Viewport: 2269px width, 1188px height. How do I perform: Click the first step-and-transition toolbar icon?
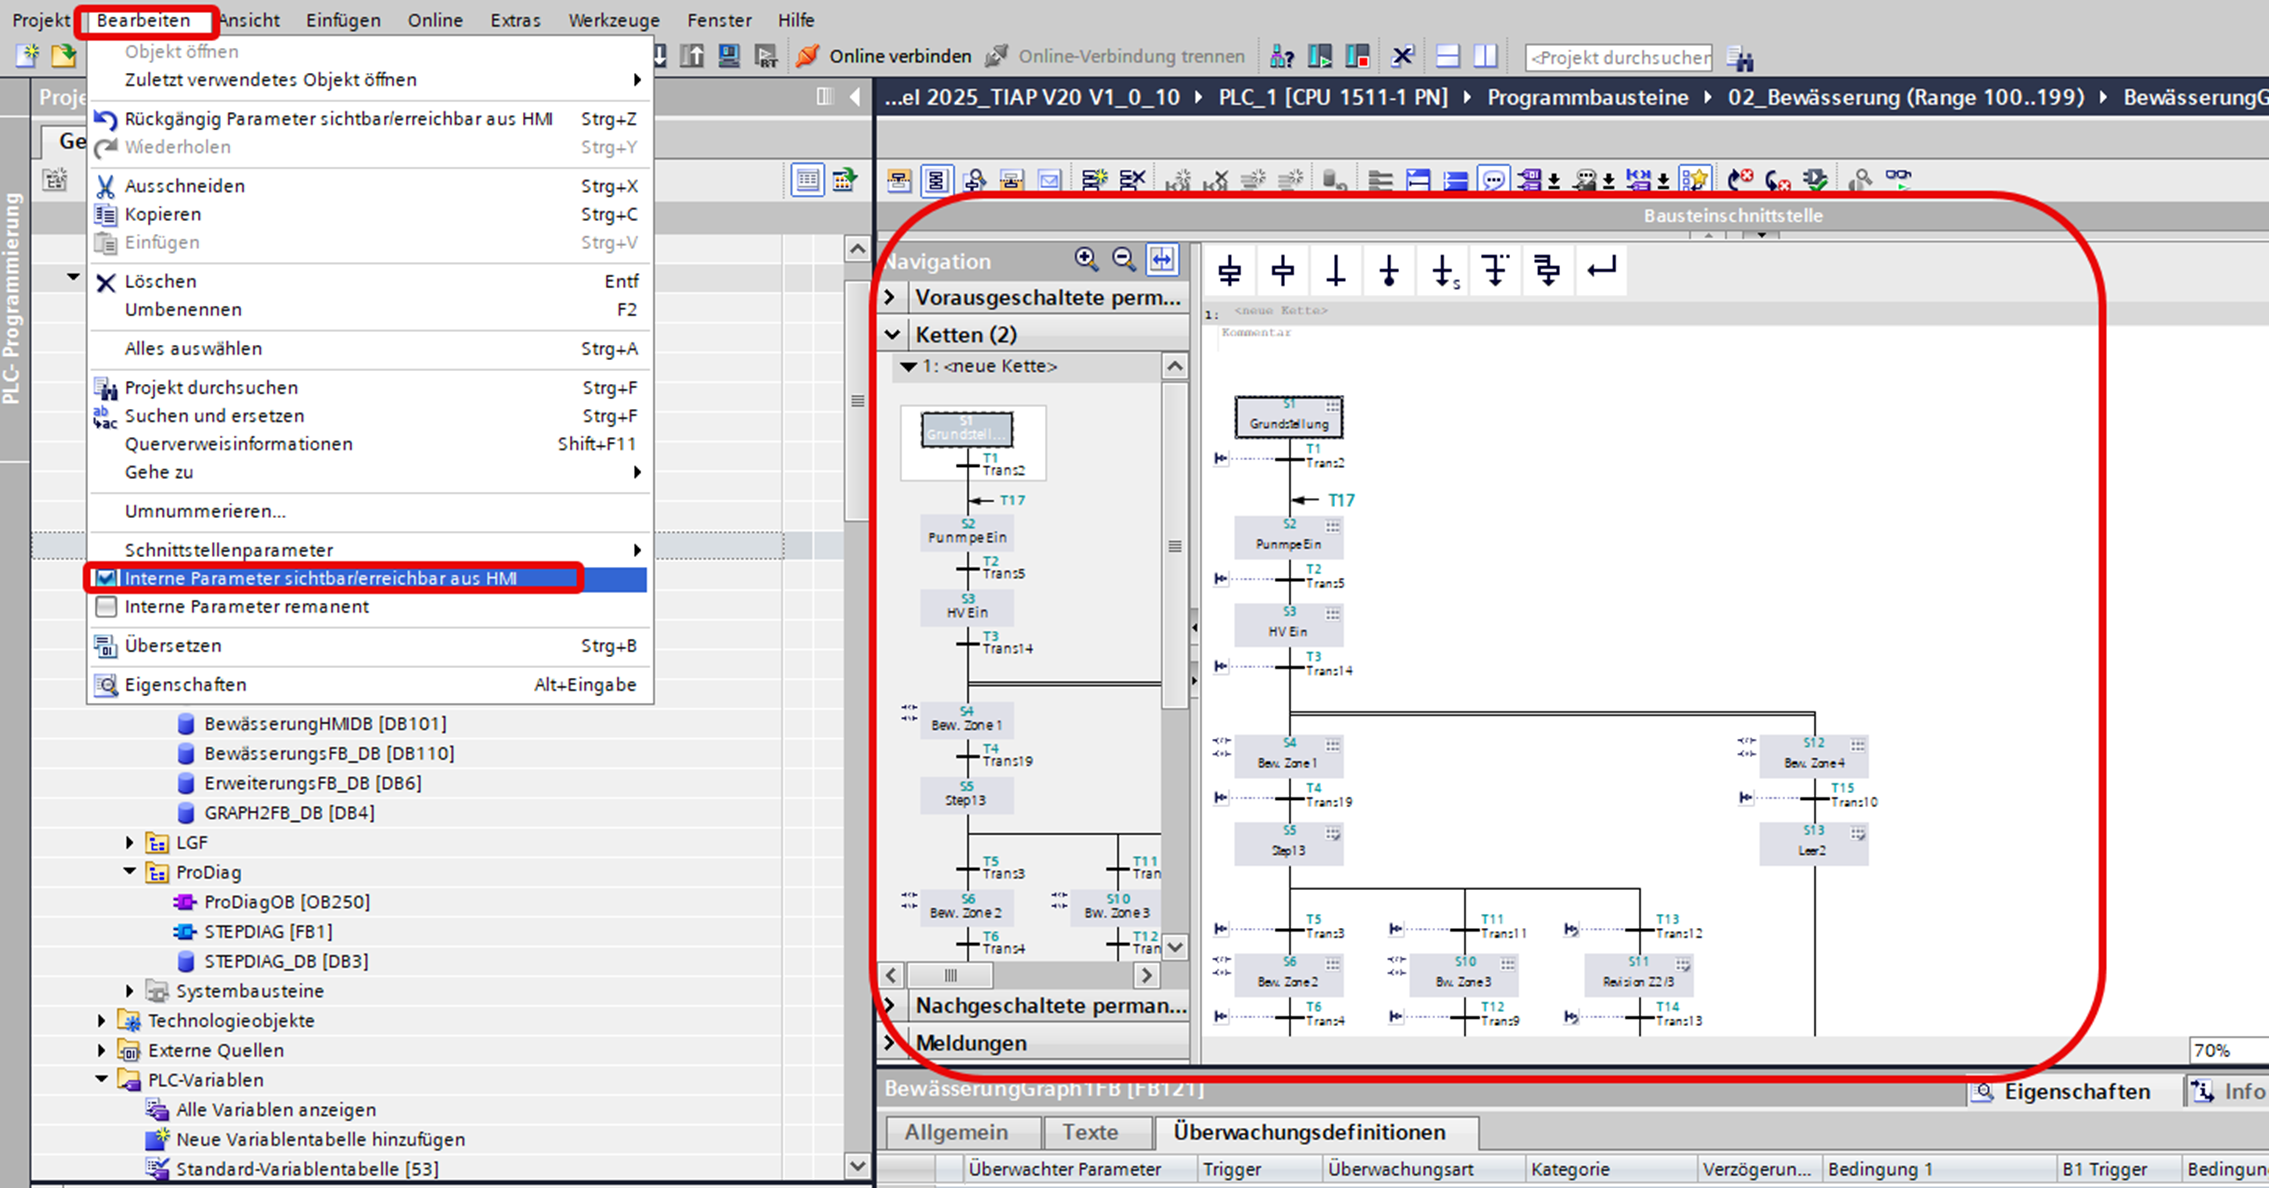click(1230, 270)
